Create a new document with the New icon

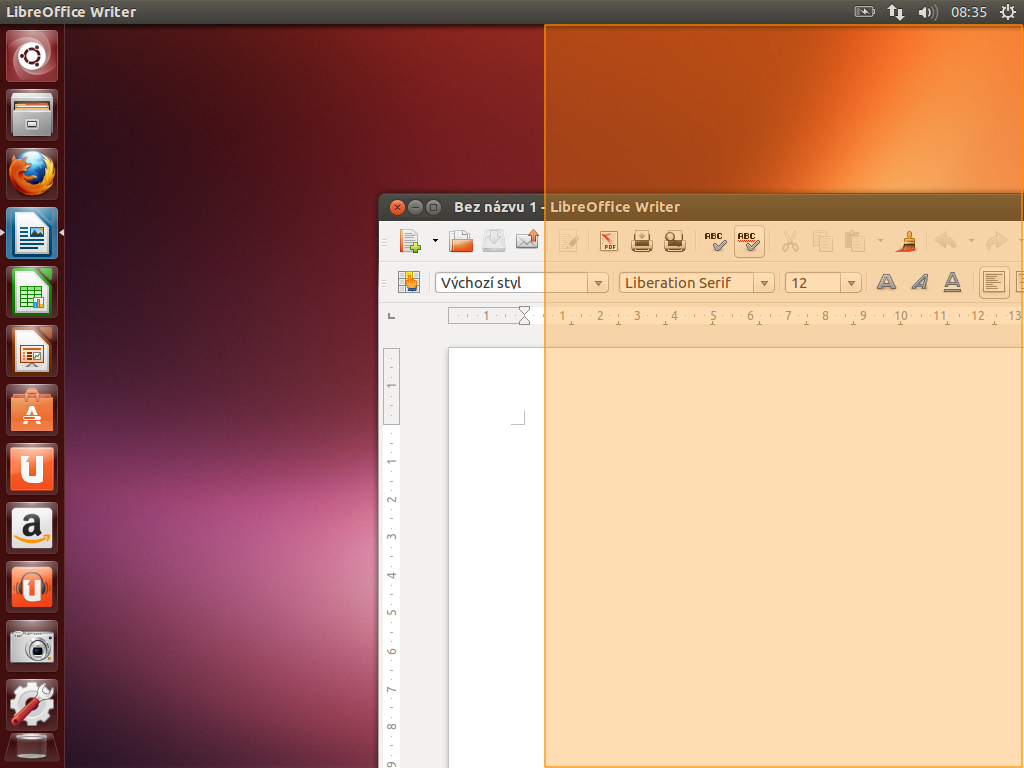tap(409, 241)
